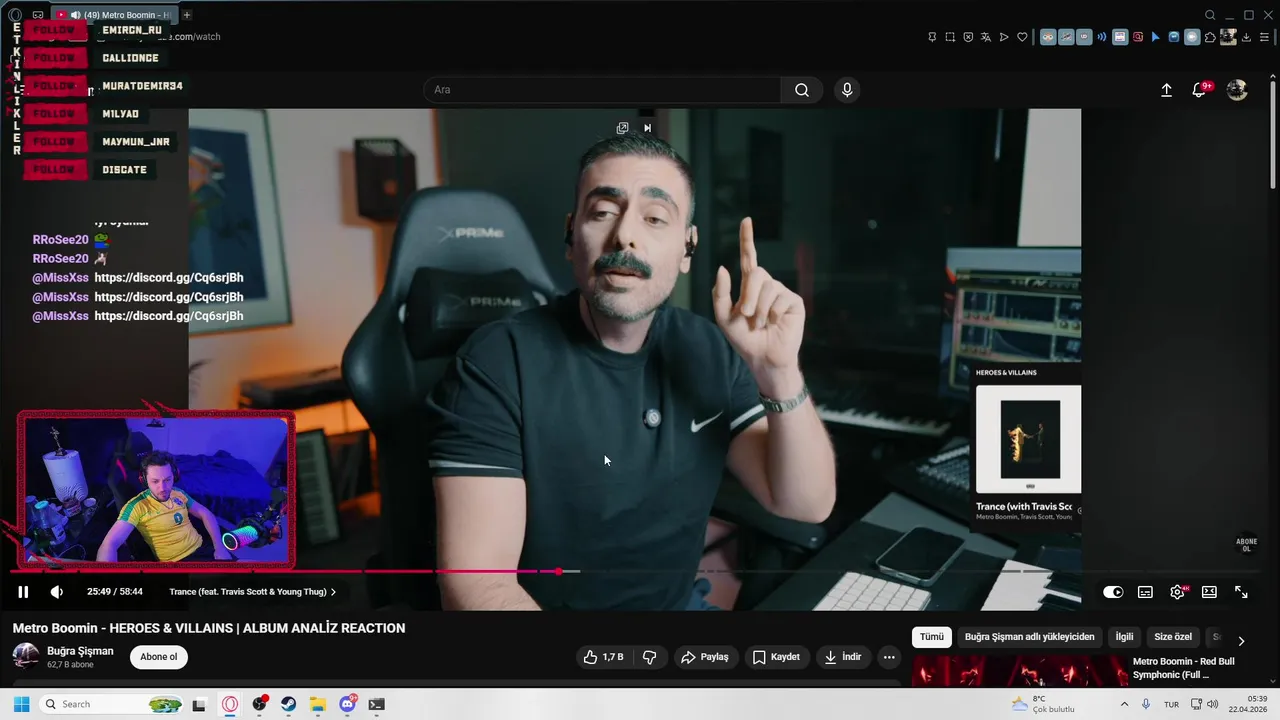Open Steam from the taskbar
Viewport: 1280px width, 720px height.
pos(289,704)
